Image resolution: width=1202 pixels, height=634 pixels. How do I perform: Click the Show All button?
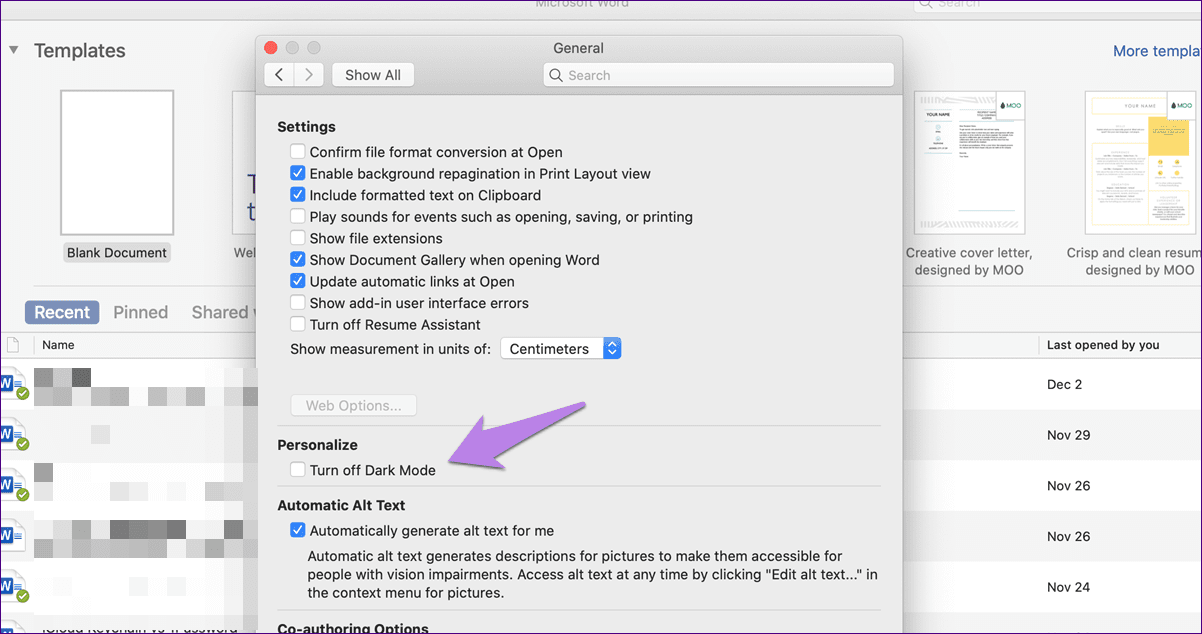373,75
